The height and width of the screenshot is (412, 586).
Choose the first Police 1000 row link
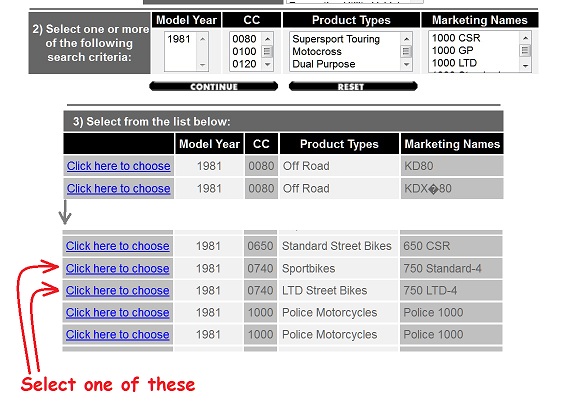[x=118, y=313]
